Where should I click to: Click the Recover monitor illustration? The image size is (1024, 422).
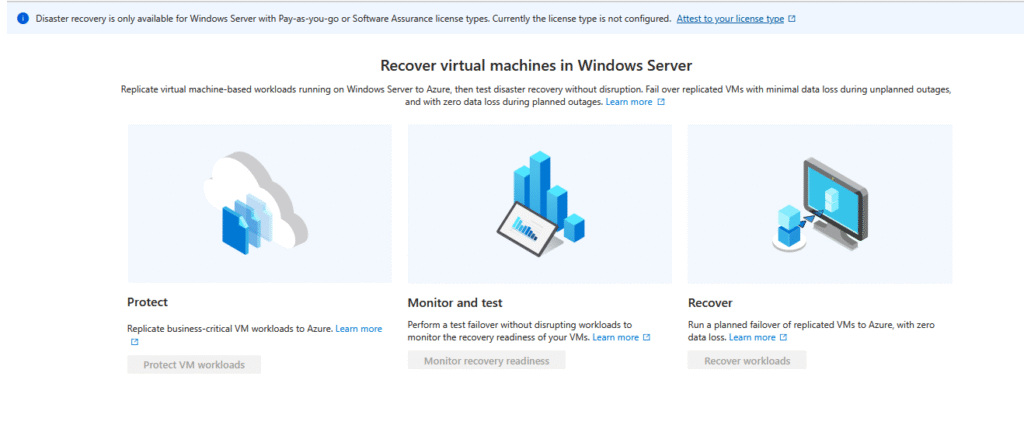(820, 203)
